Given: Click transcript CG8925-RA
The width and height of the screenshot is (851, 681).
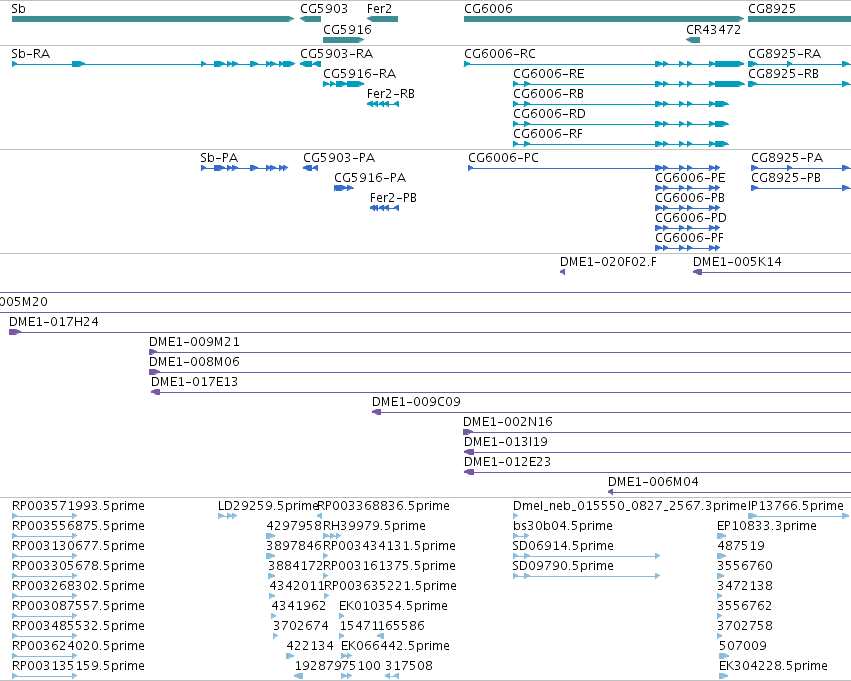Looking at the screenshot, I should point(784,54).
